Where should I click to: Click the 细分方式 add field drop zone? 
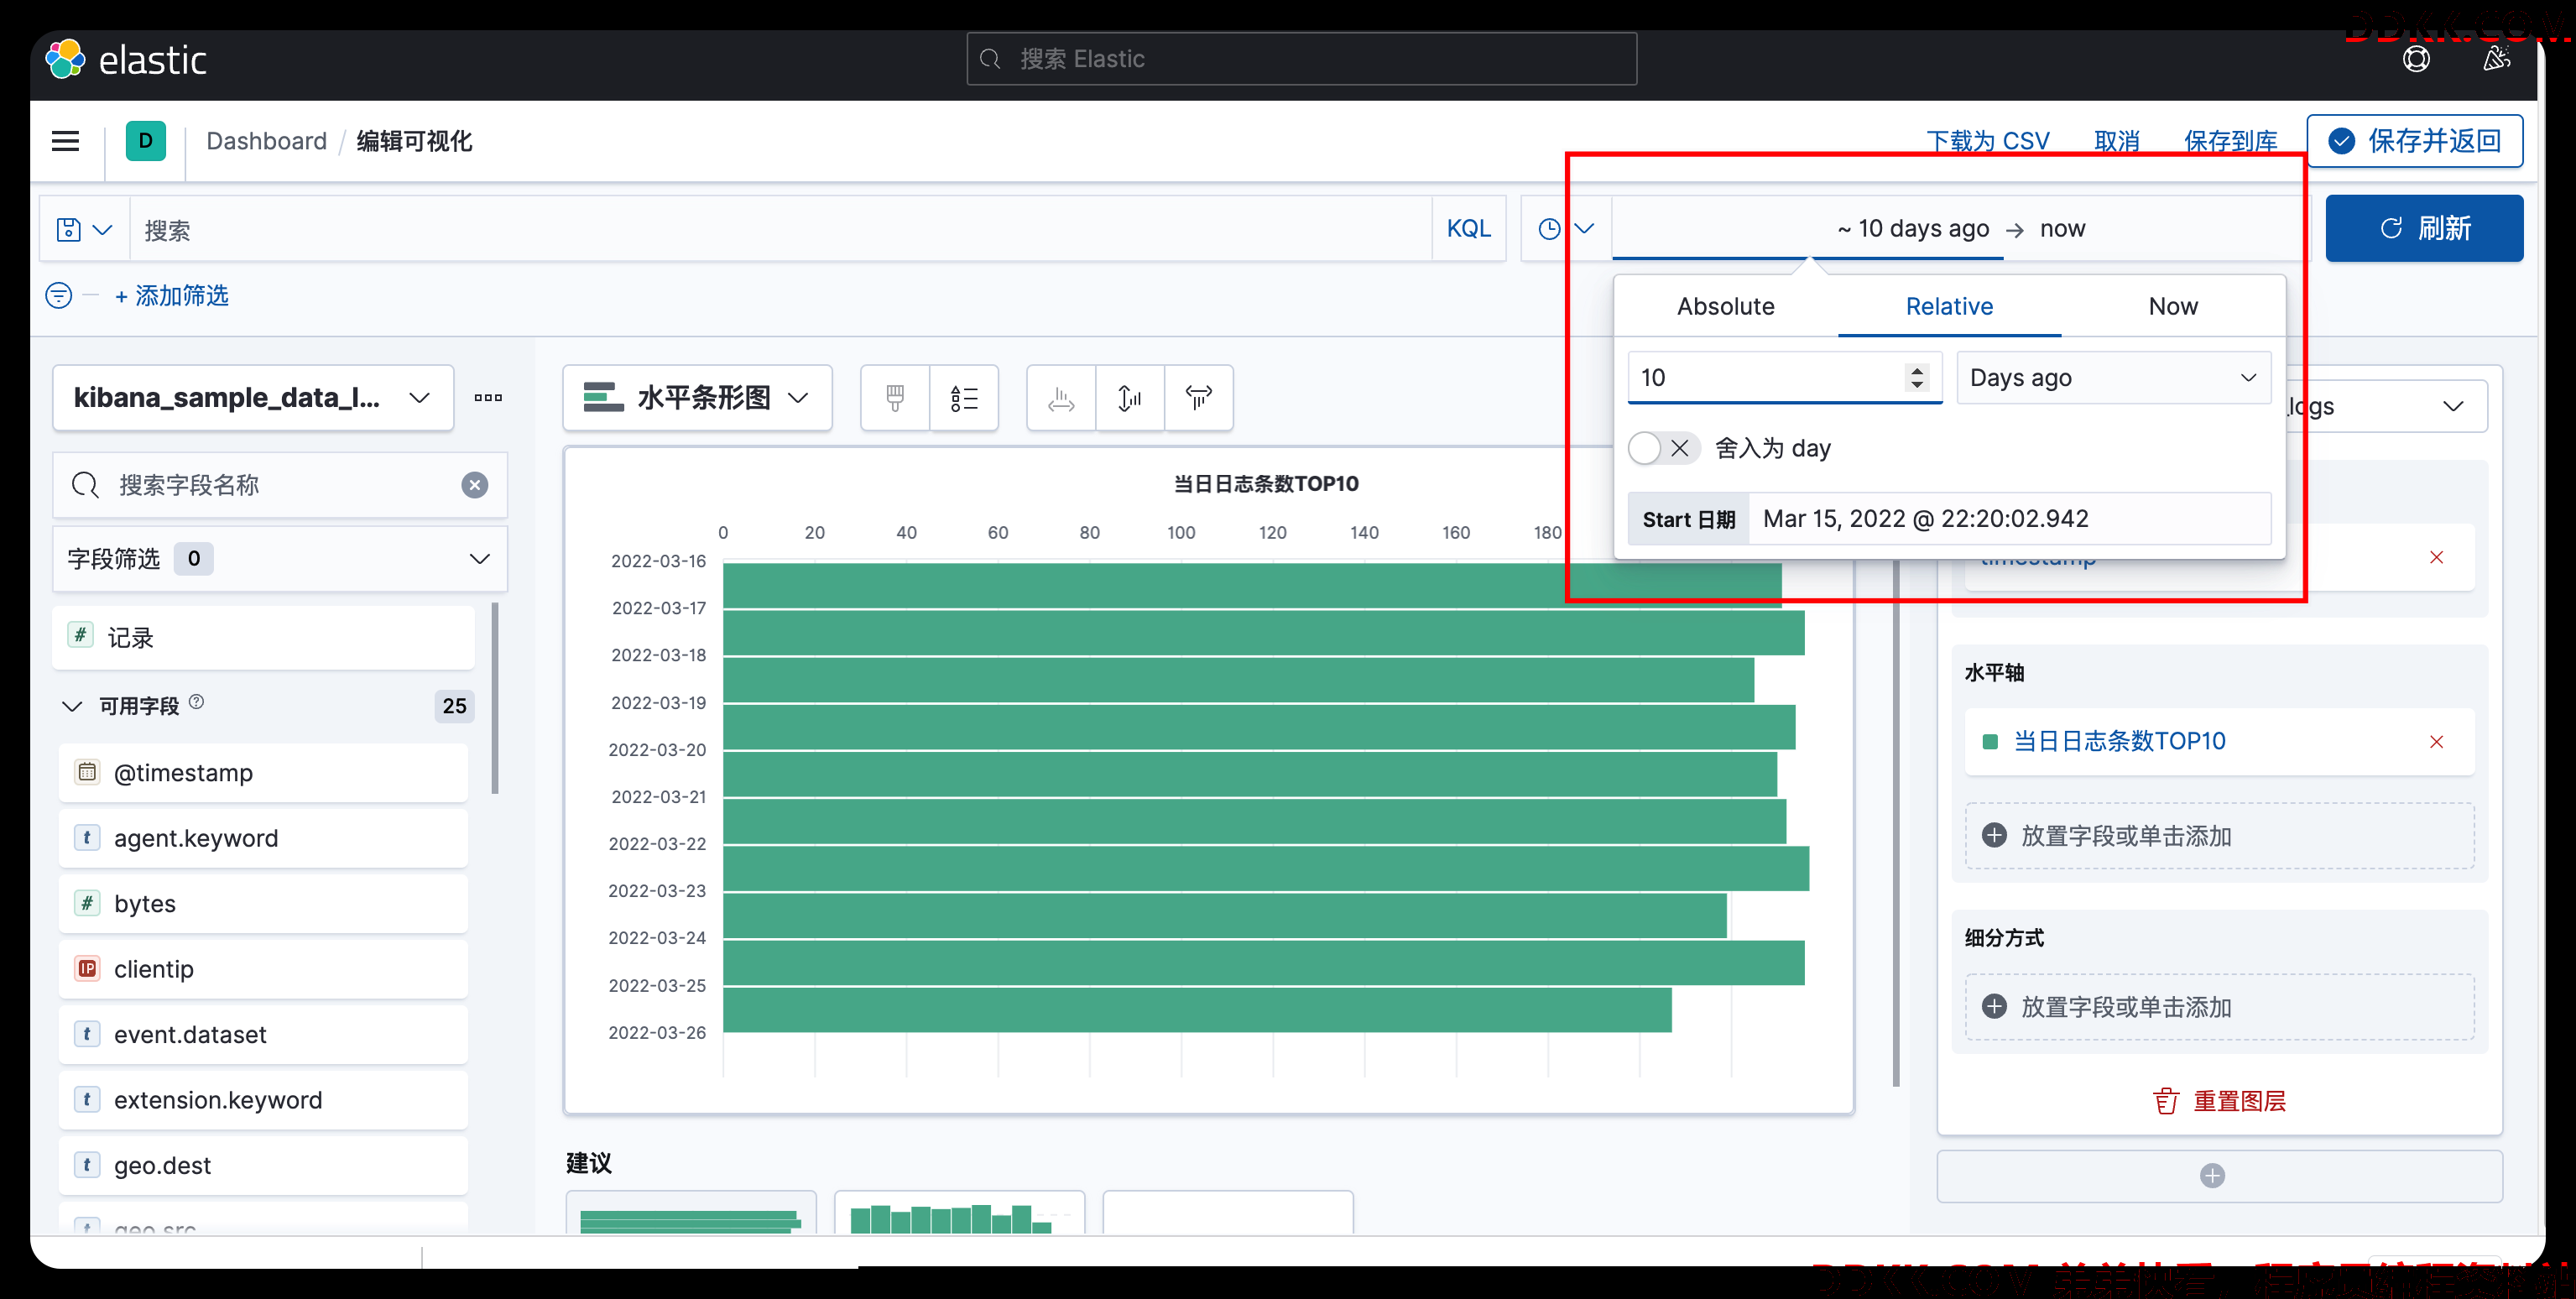click(2220, 1007)
